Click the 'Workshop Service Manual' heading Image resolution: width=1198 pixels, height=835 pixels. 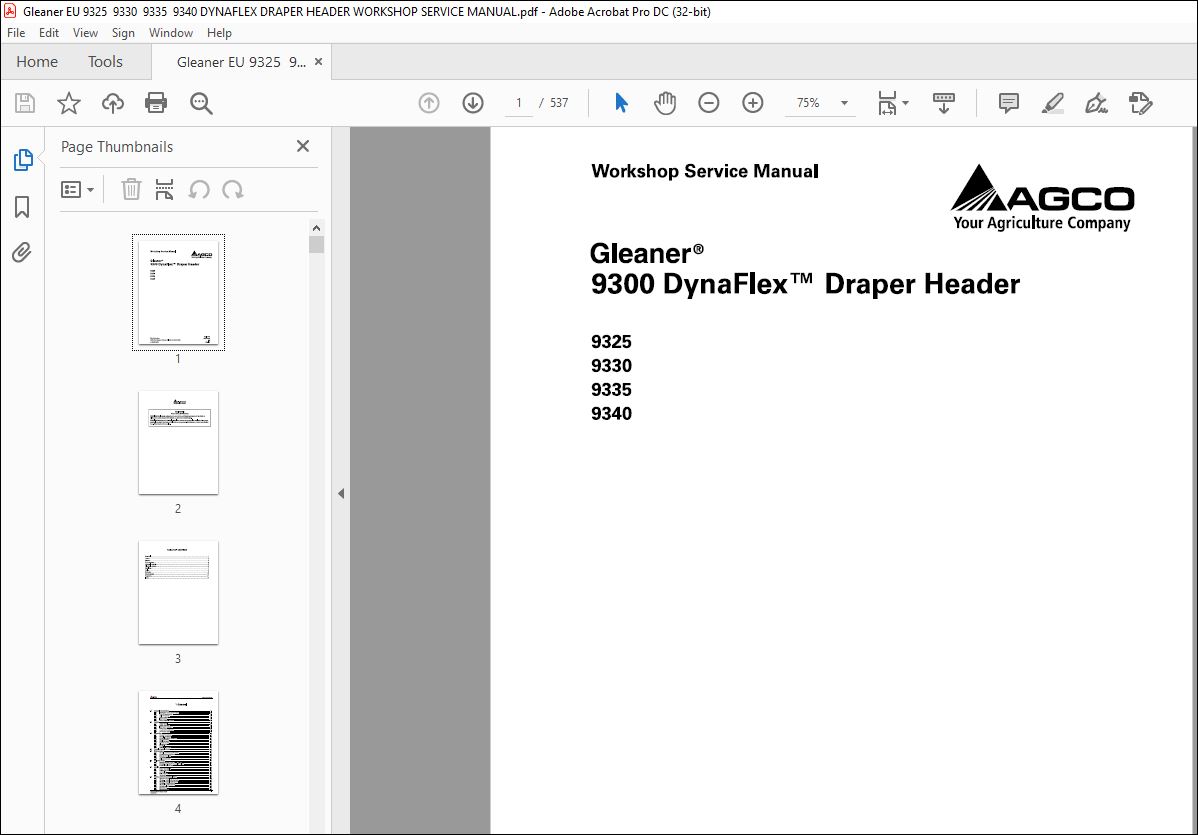pos(704,171)
